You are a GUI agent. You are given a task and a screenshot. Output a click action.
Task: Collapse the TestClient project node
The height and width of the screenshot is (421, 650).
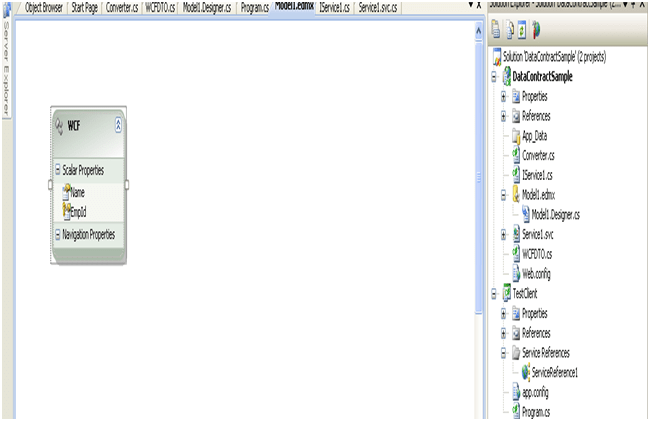point(493,293)
